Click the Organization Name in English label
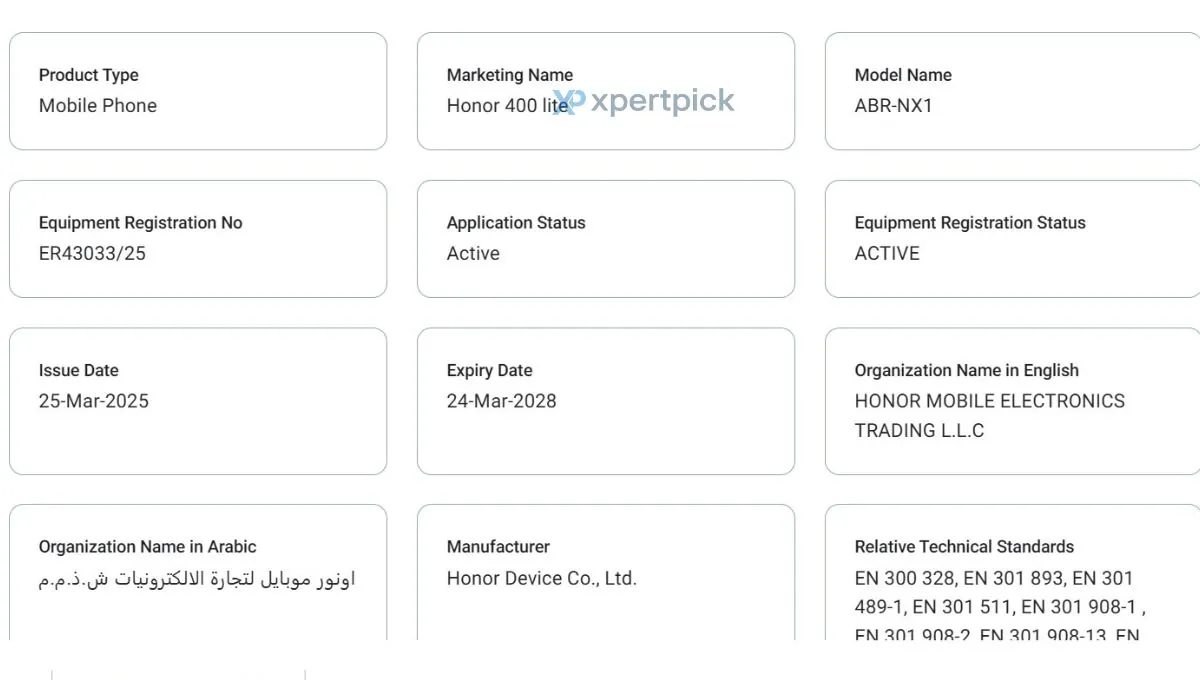The width and height of the screenshot is (1200, 680). click(x=966, y=370)
